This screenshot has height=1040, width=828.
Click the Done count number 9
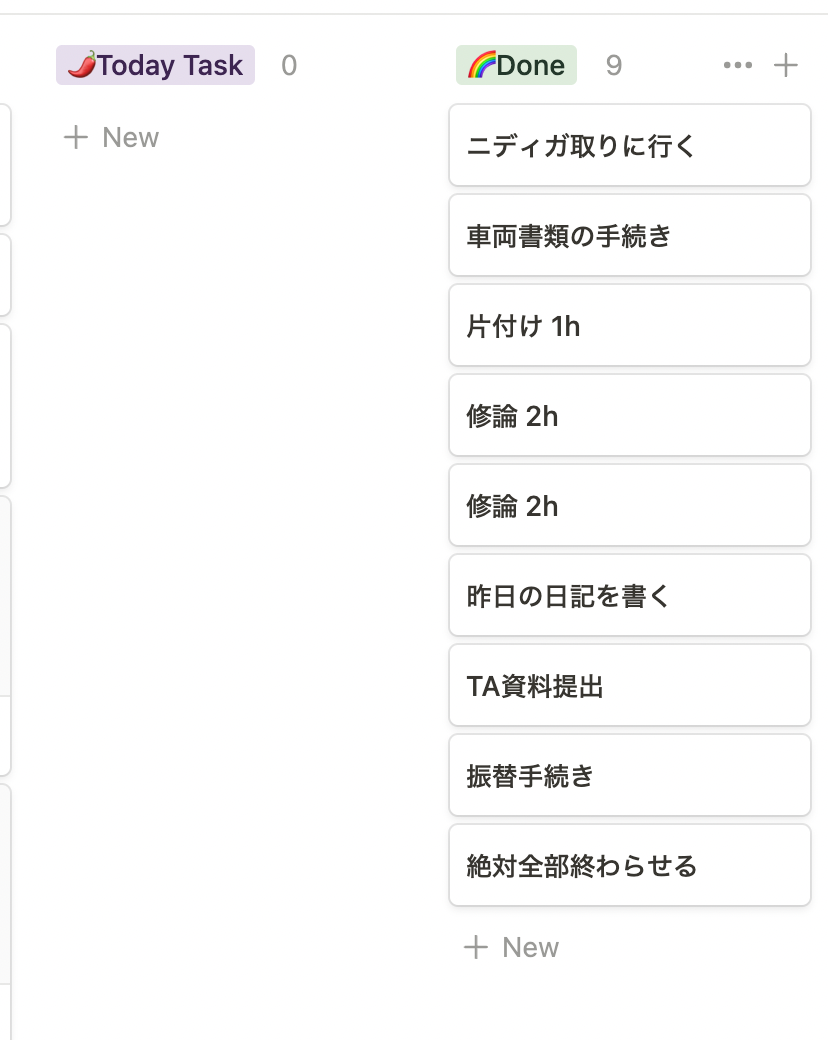coord(614,66)
